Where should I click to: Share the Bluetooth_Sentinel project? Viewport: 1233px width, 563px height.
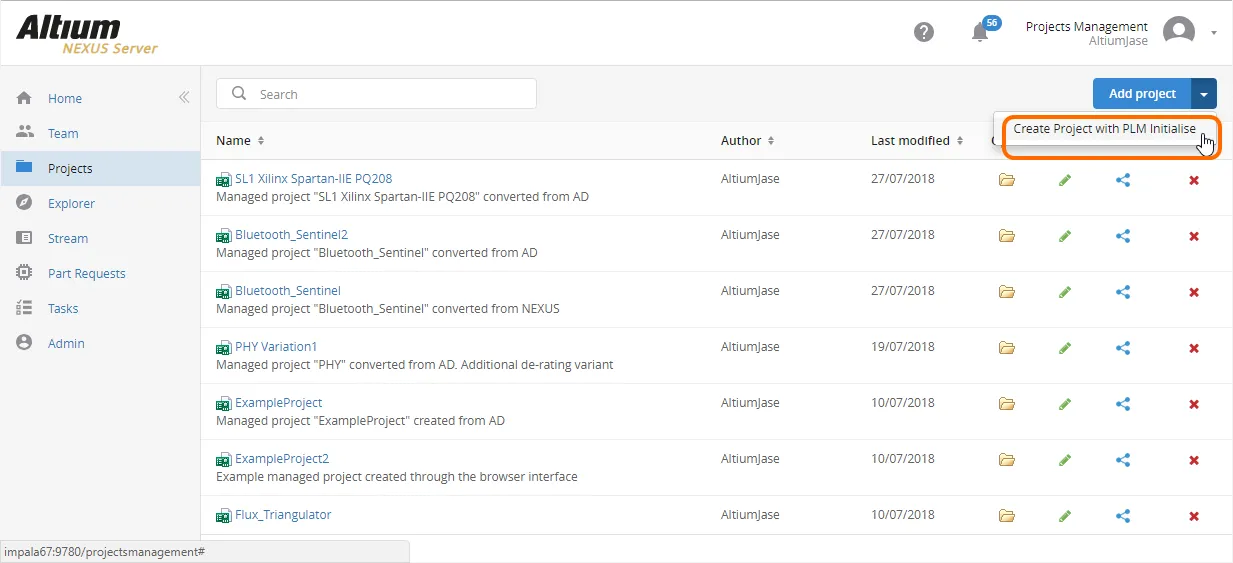coord(1123,292)
